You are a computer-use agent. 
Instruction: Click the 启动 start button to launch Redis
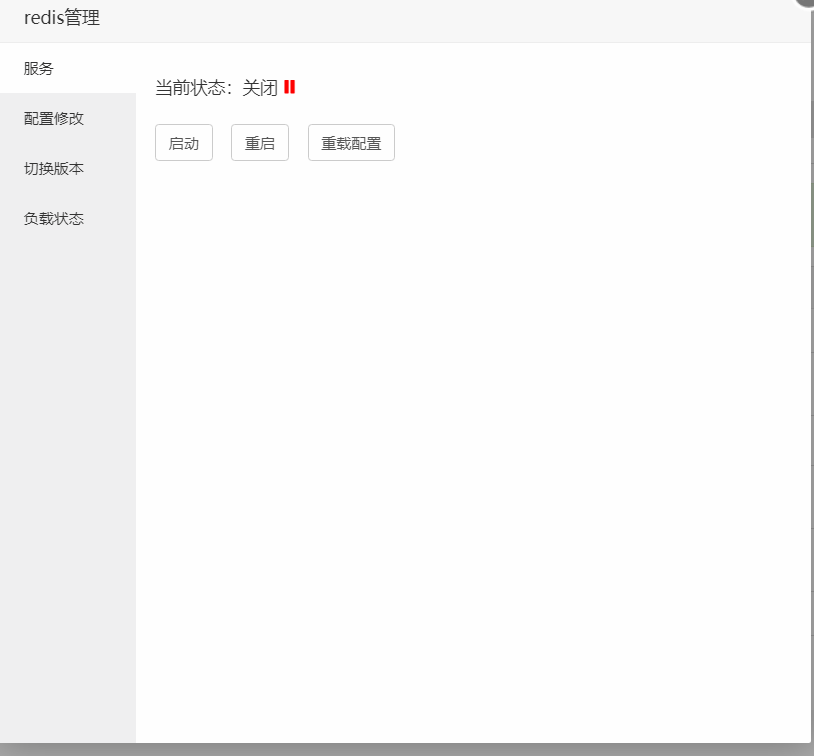(183, 142)
